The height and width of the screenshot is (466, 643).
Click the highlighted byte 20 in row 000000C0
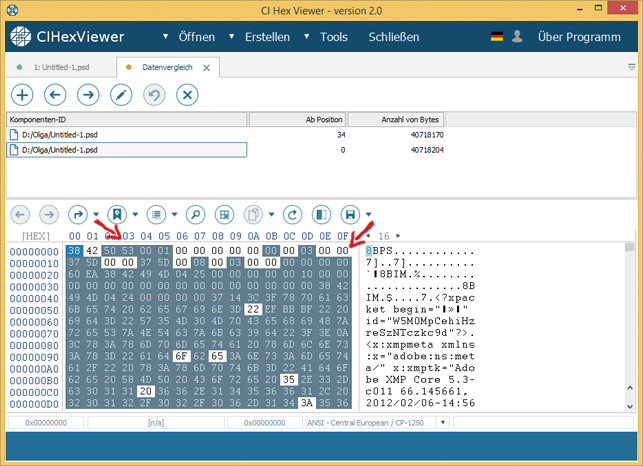[x=146, y=391]
